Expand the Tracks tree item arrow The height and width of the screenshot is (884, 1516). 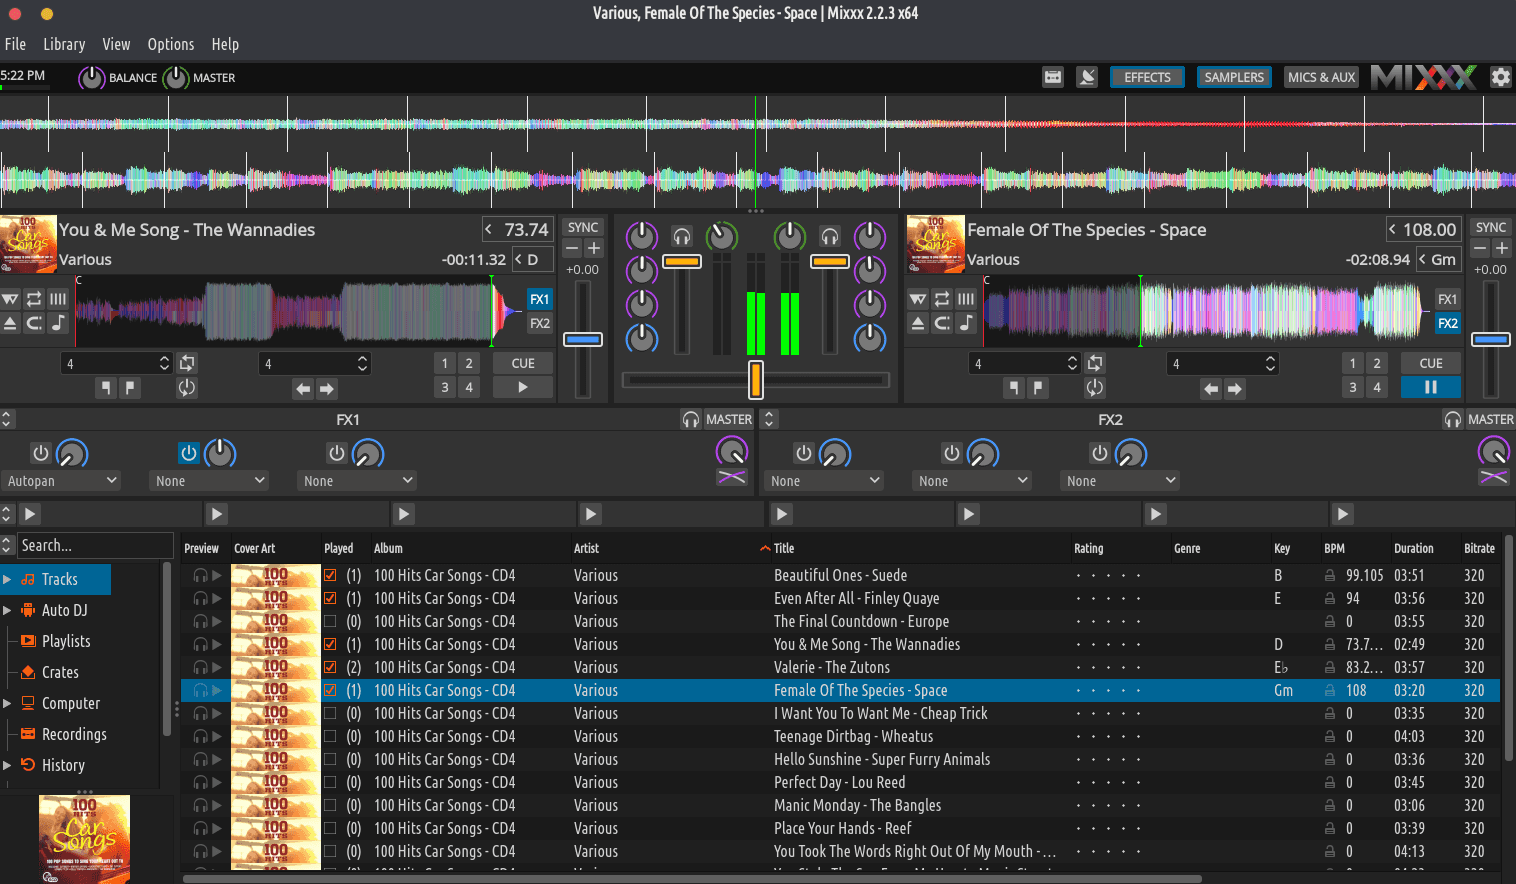7,579
